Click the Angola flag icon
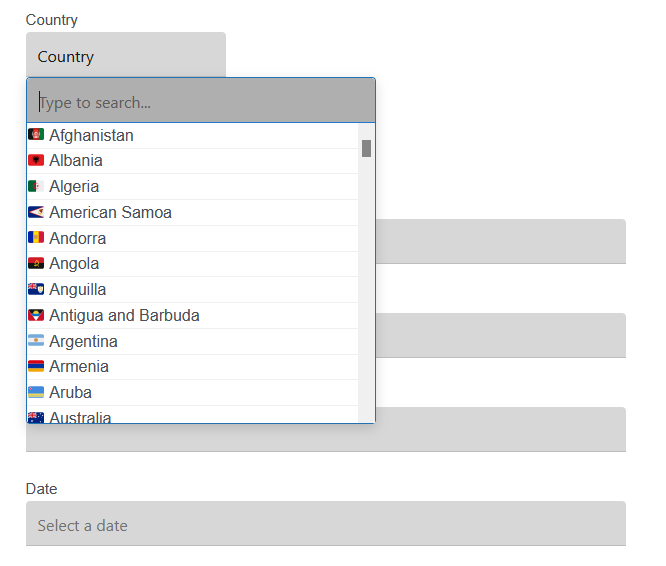Image resolution: width=666 pixels, height=566 pixels. (36, 264)
